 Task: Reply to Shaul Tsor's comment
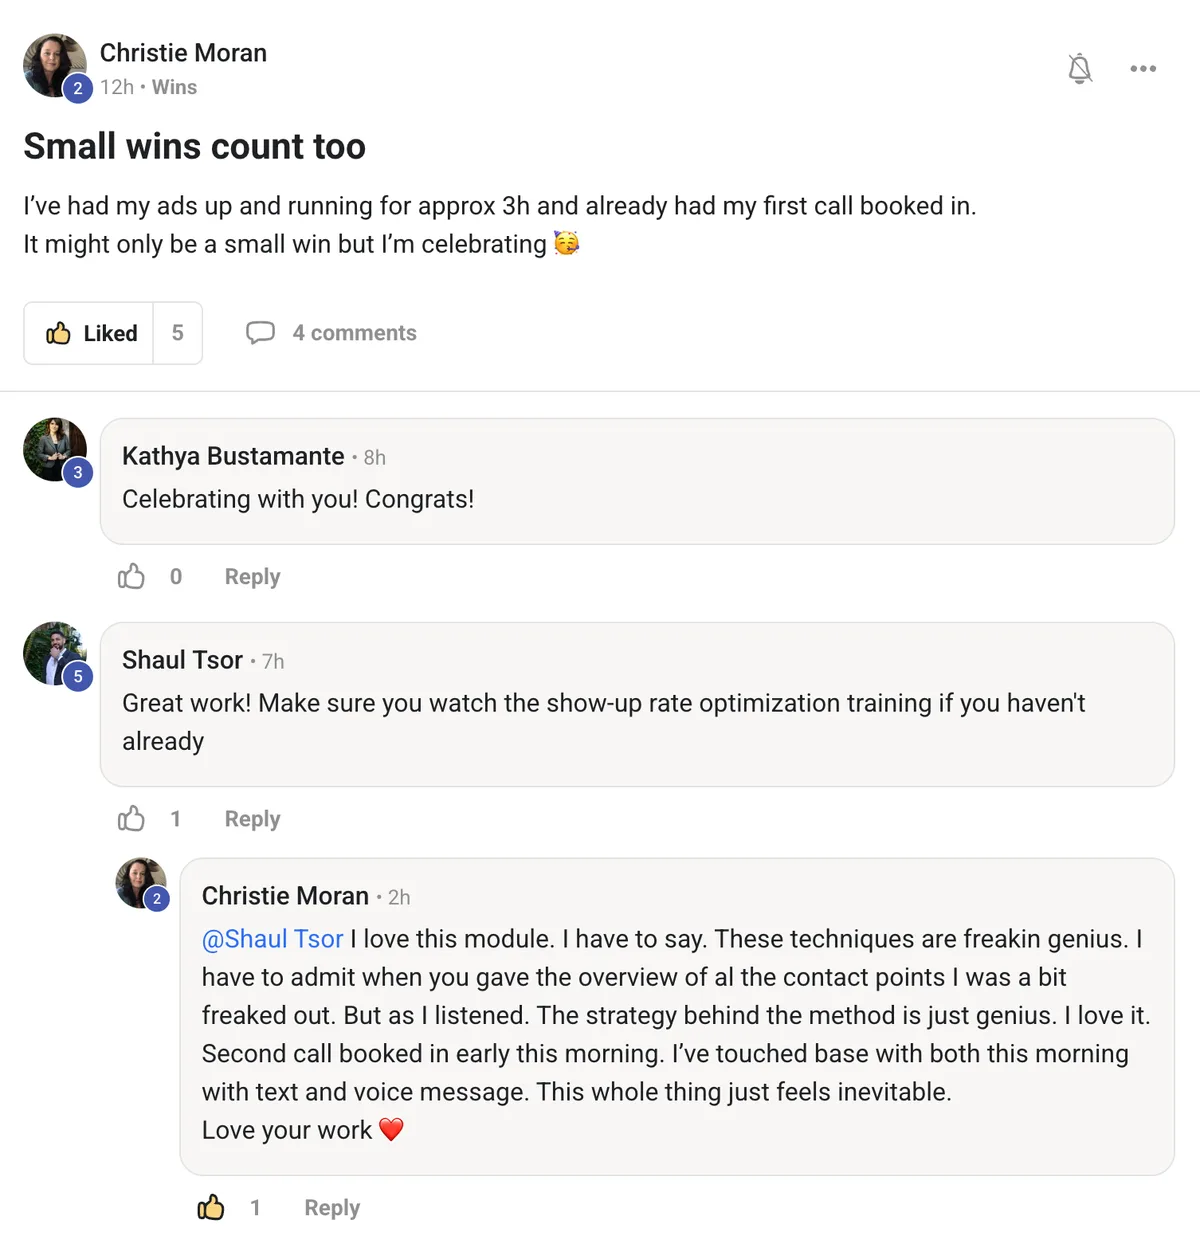(x=251, y=818)
